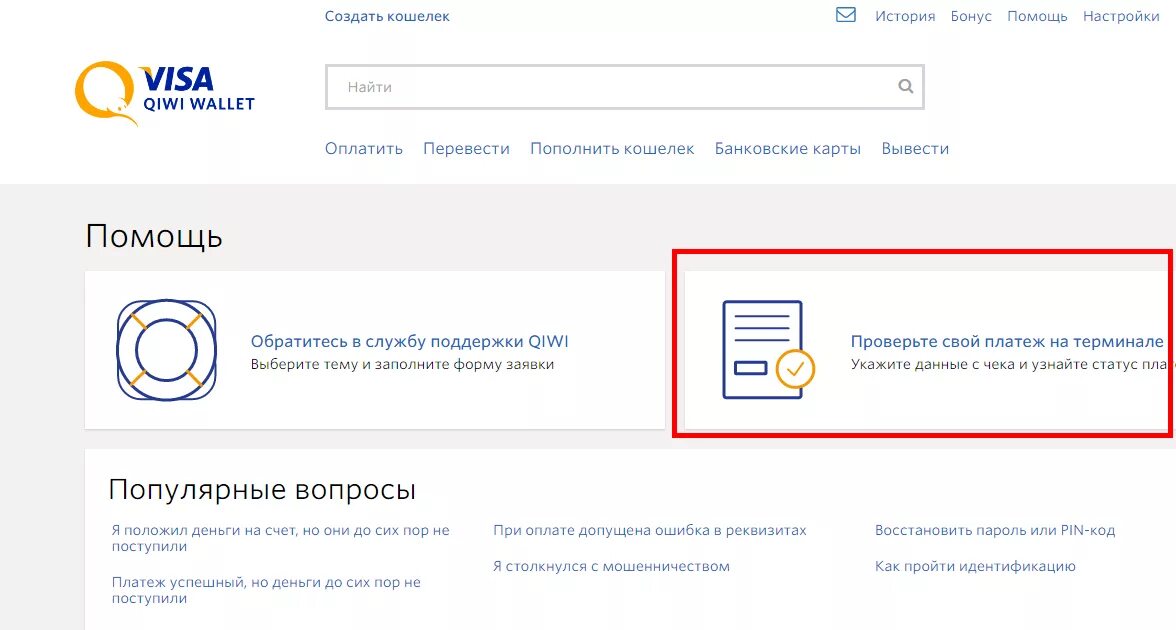
Task: Click the Visa QIWI Wallet logo
Action: point(165,93)
